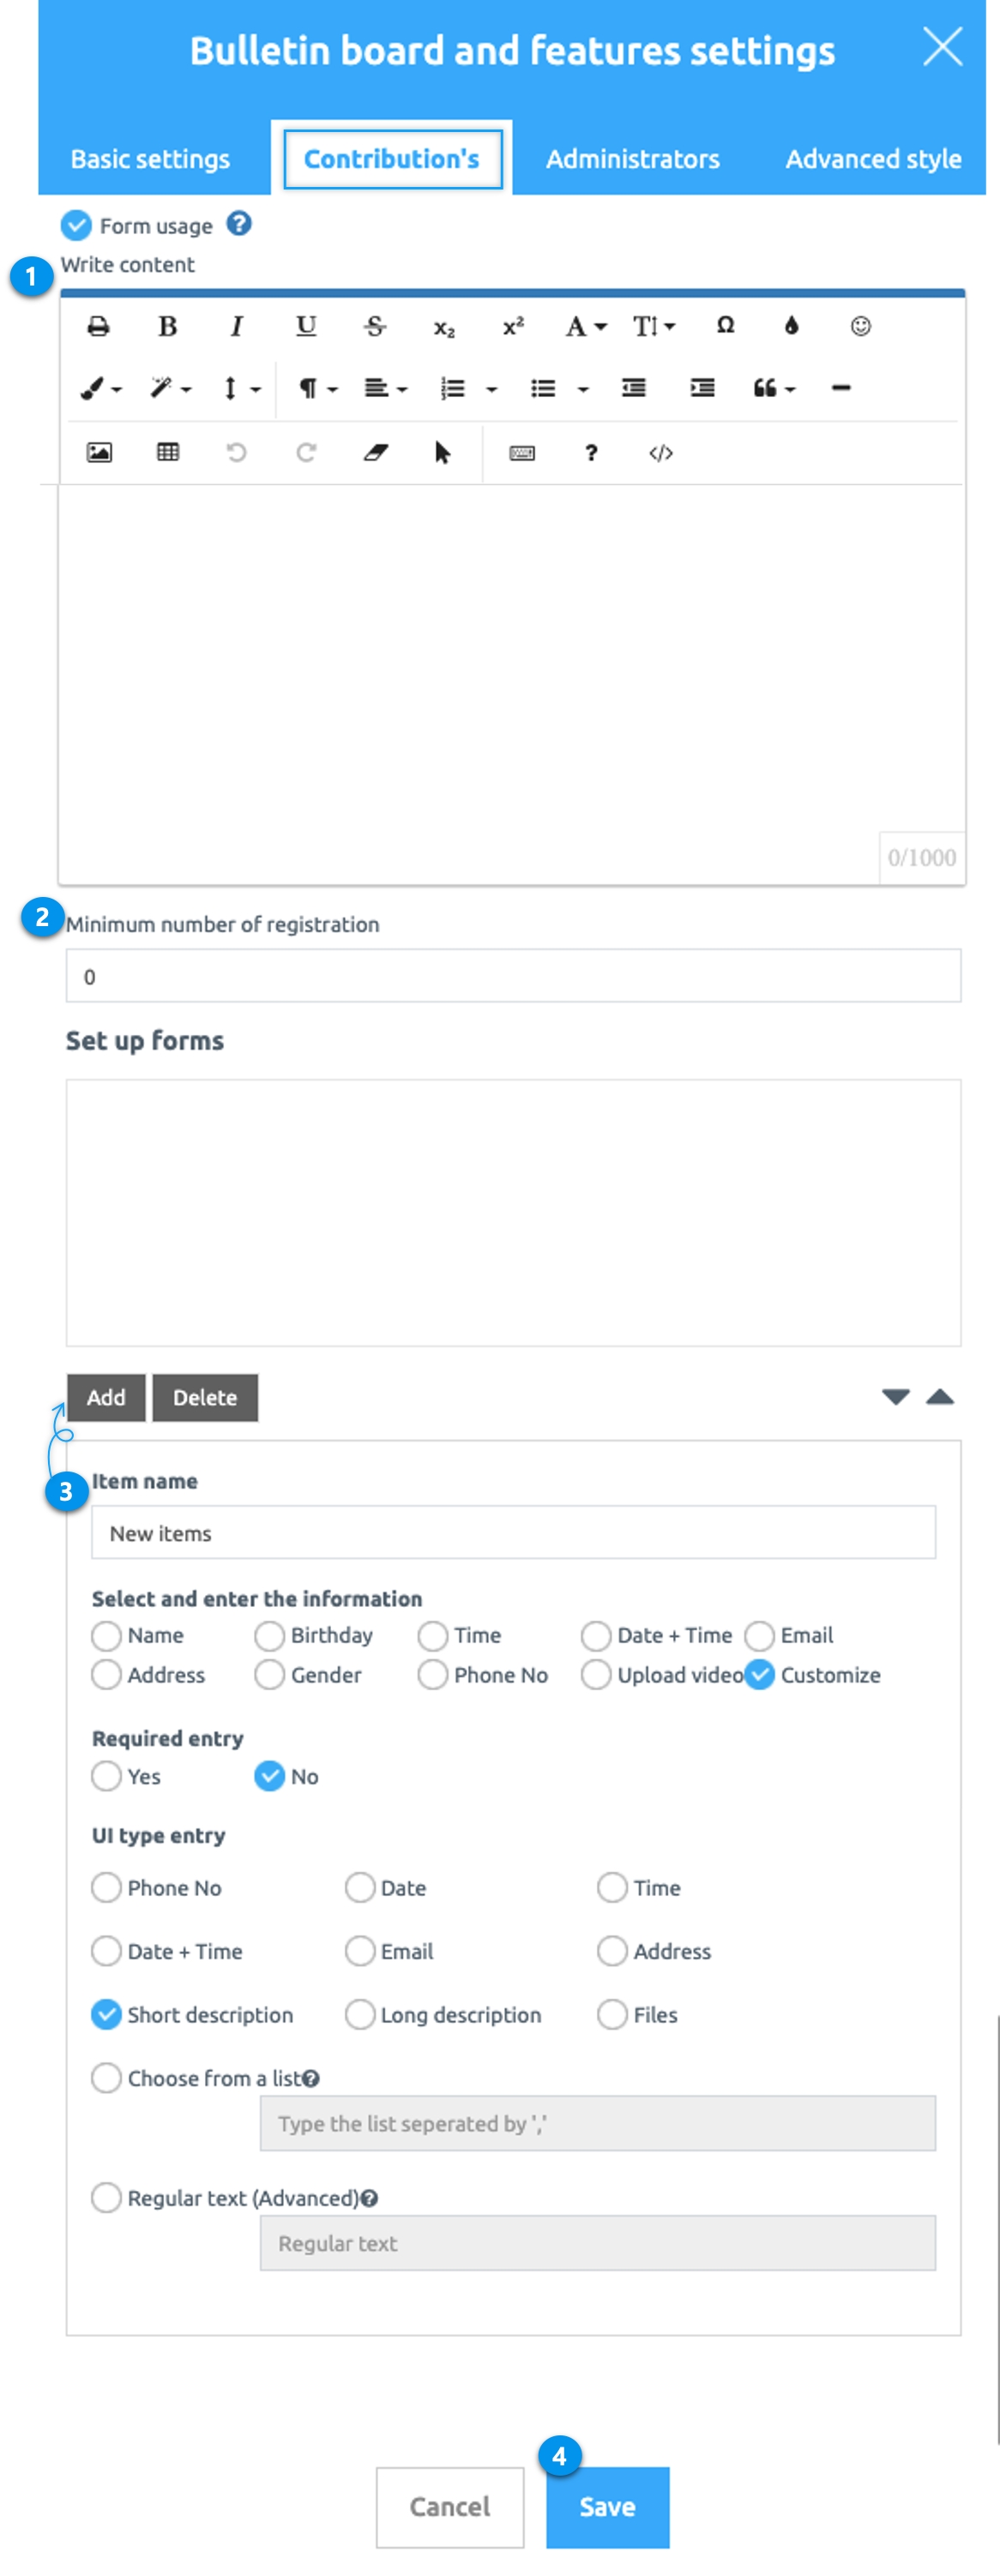Choose Long description UI type
Screen dimensions: 1000x2576
[360, 2014]
